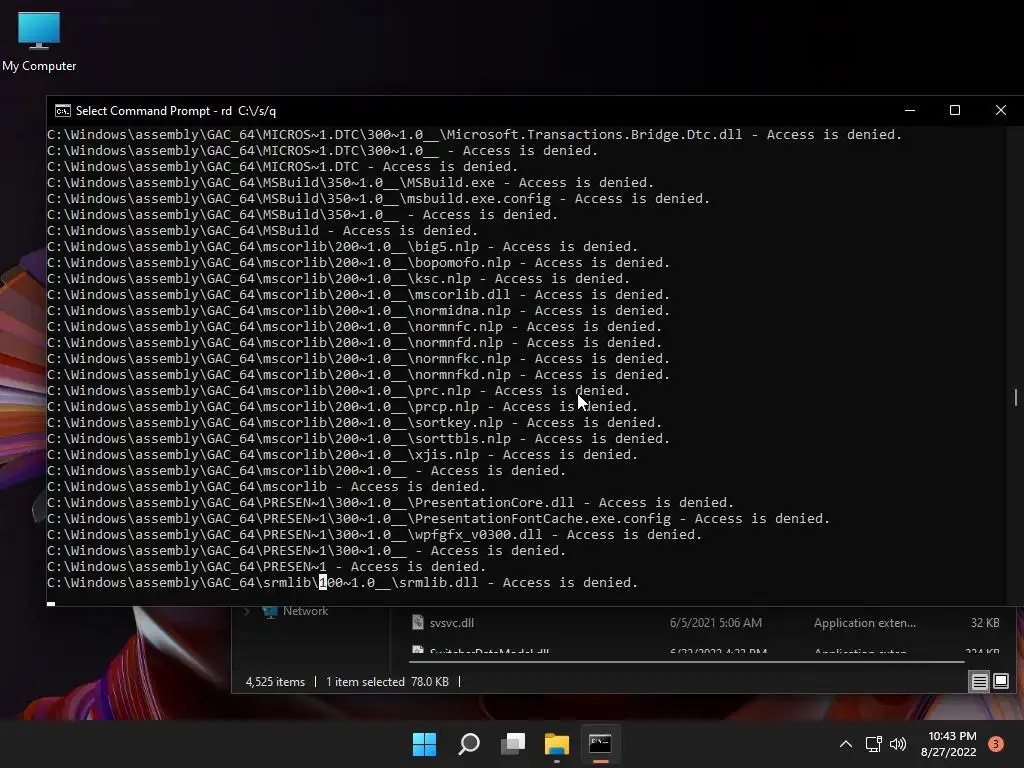Click the Command Prompt vertical scrollbar thumb
The height and width of the screenshot is (768, 1024).
coord(1016,397)
